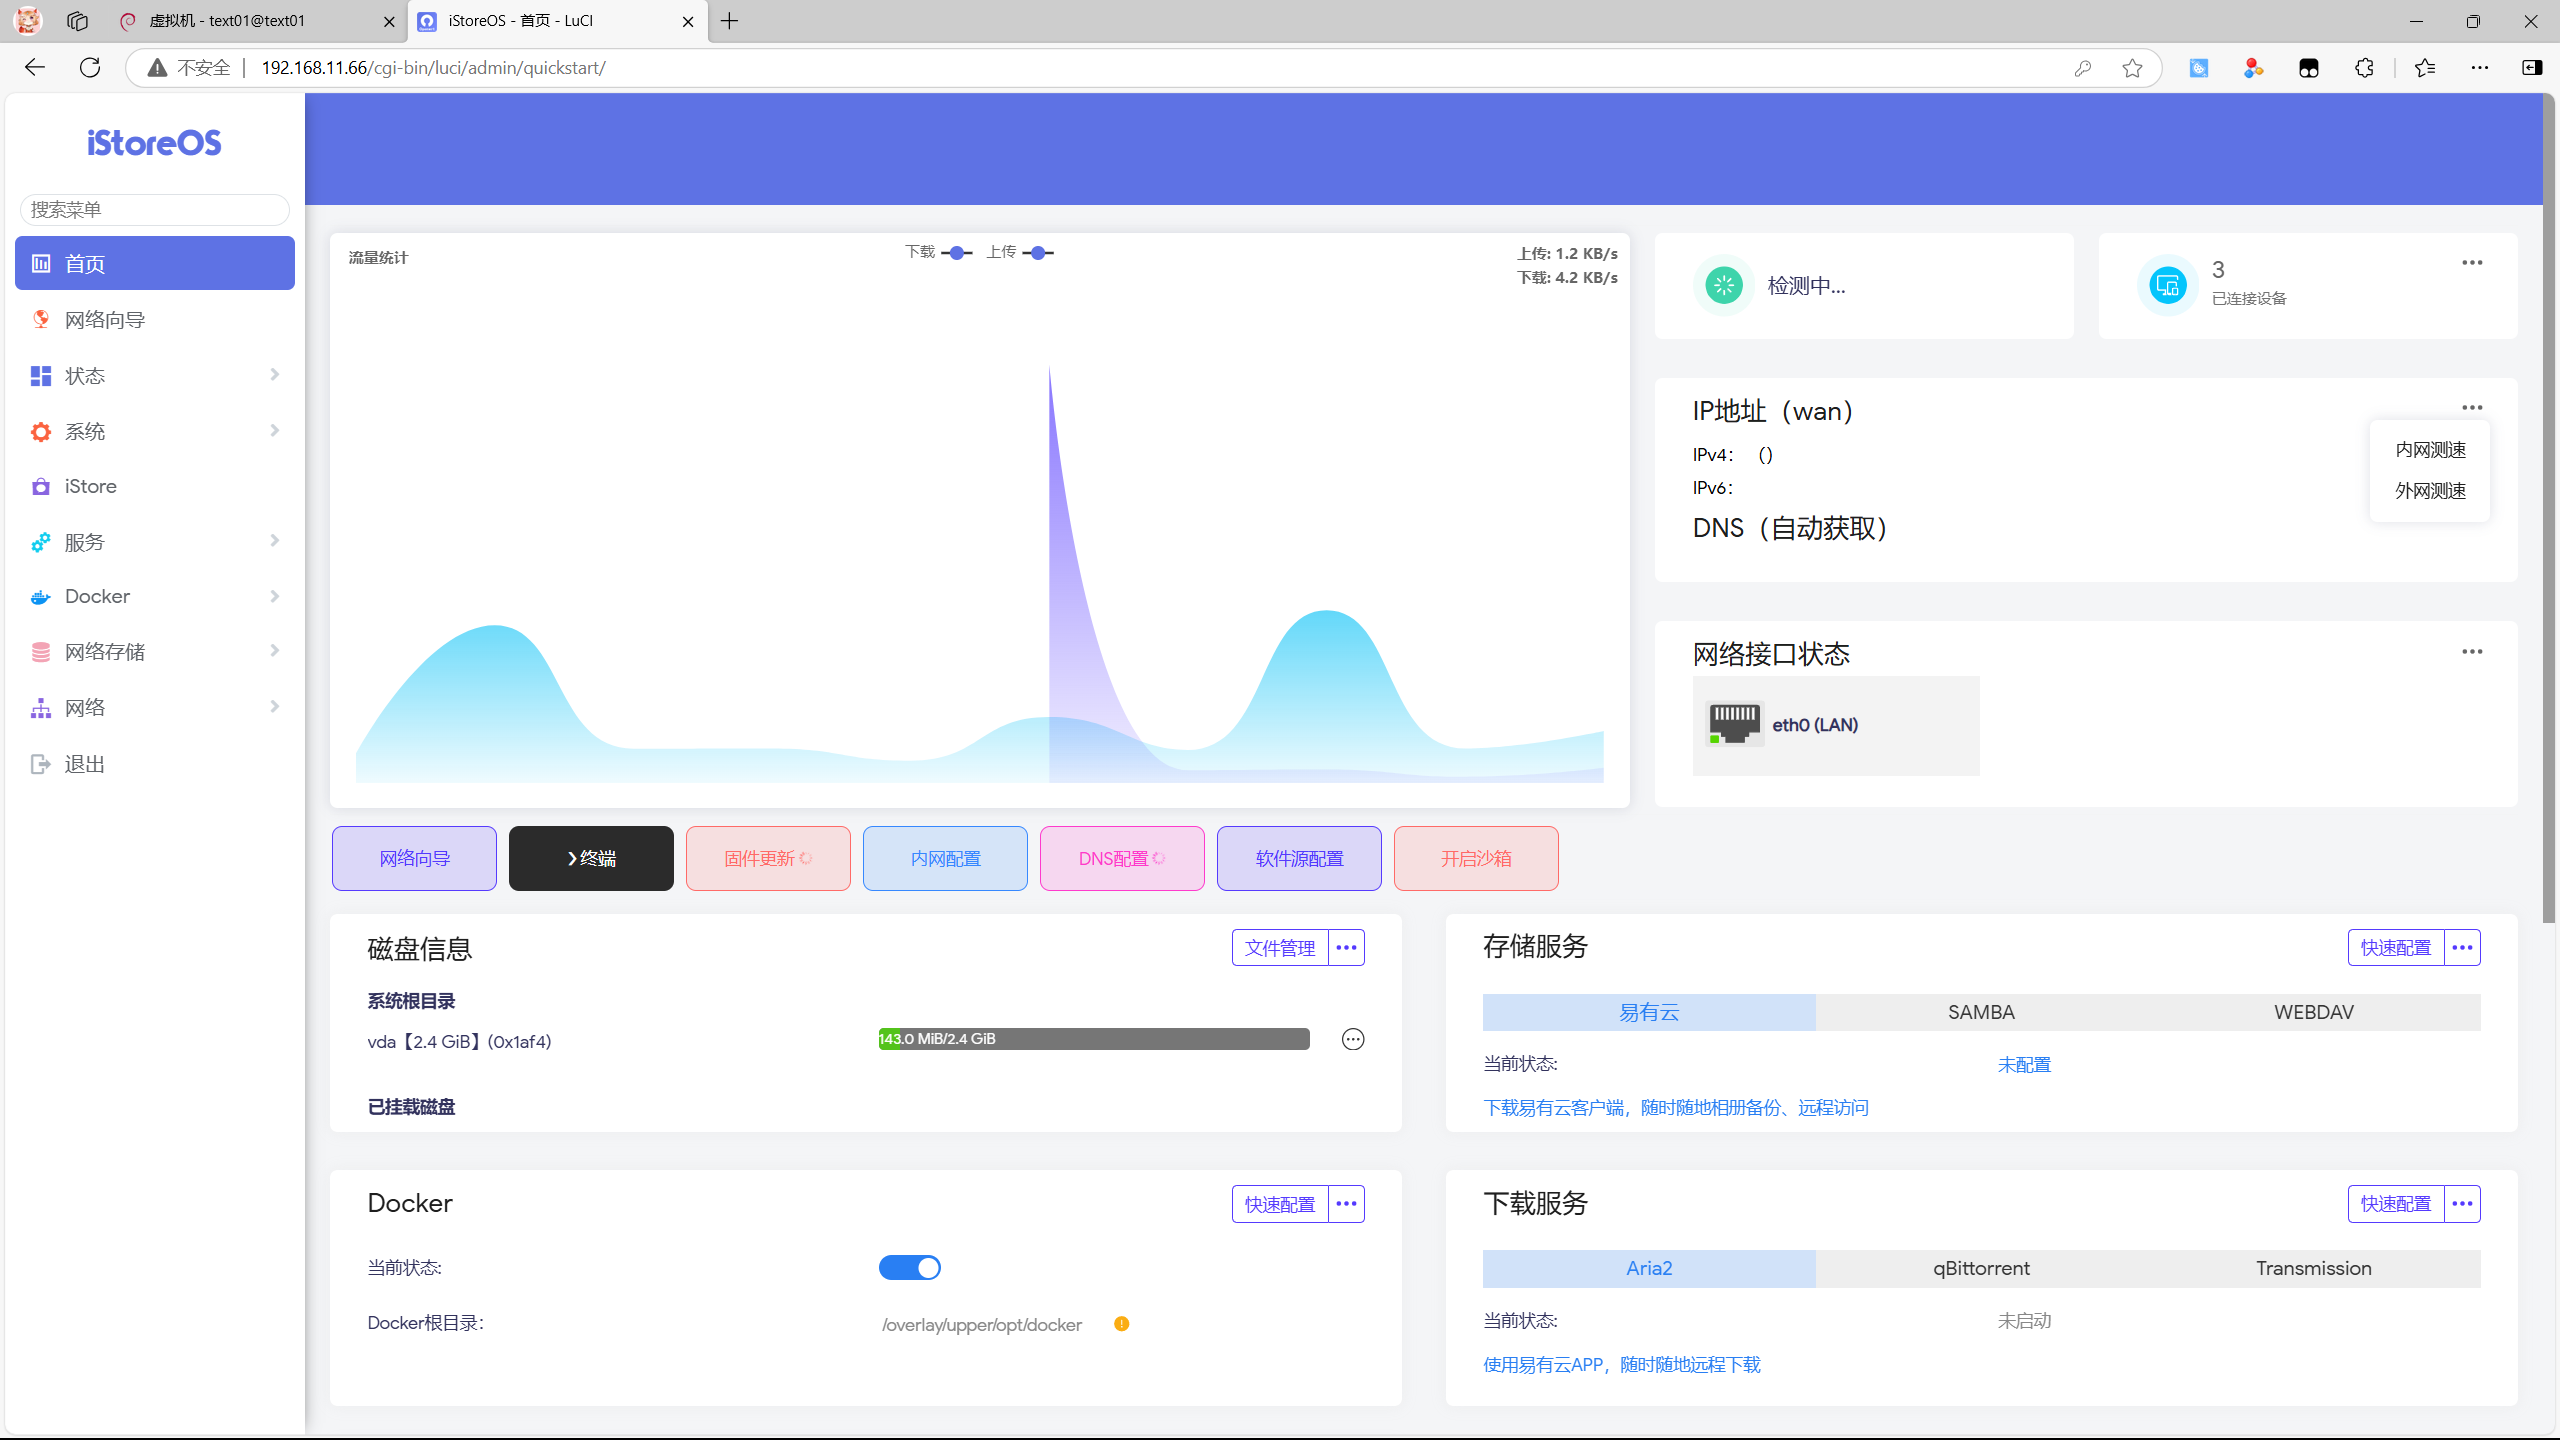The width and height of the screenshot is (2560, 1440).
Task: Click the 网络 topology icon in sidebar
Action: [x=41, y=708]
